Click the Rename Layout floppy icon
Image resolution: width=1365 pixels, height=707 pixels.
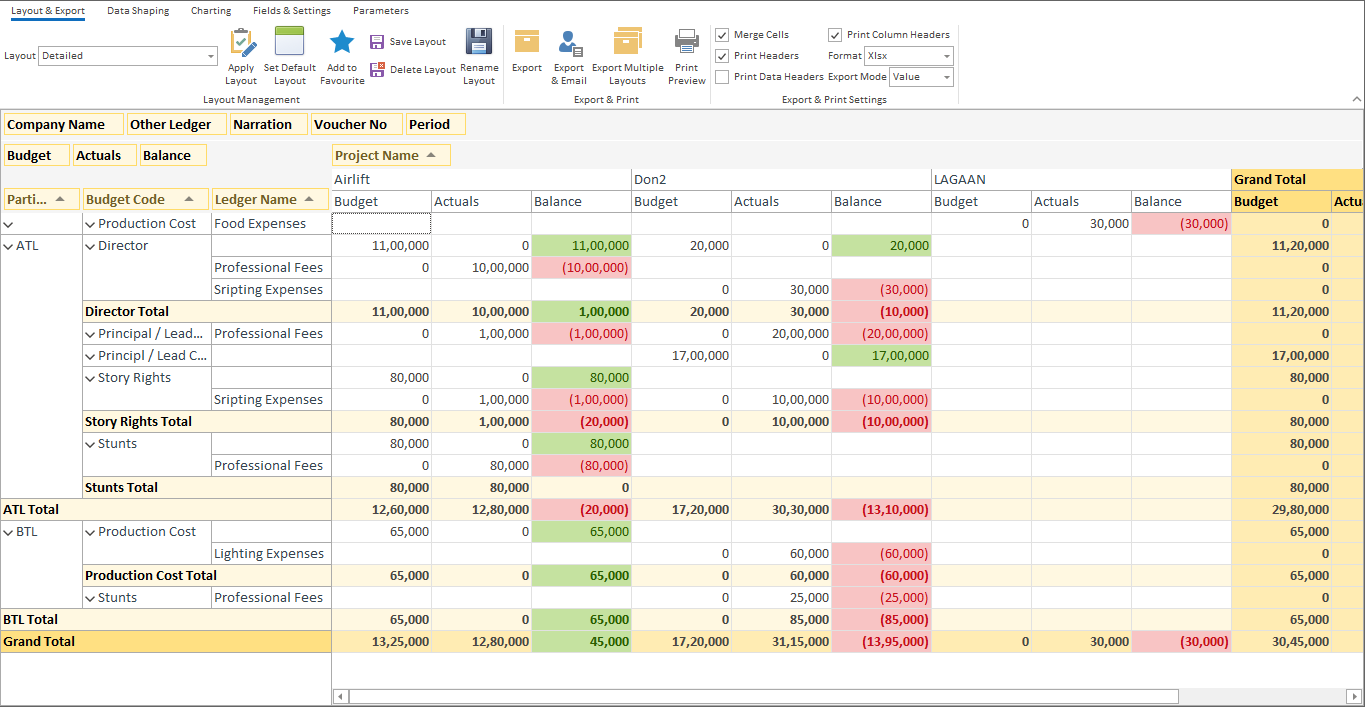(479, 42)
